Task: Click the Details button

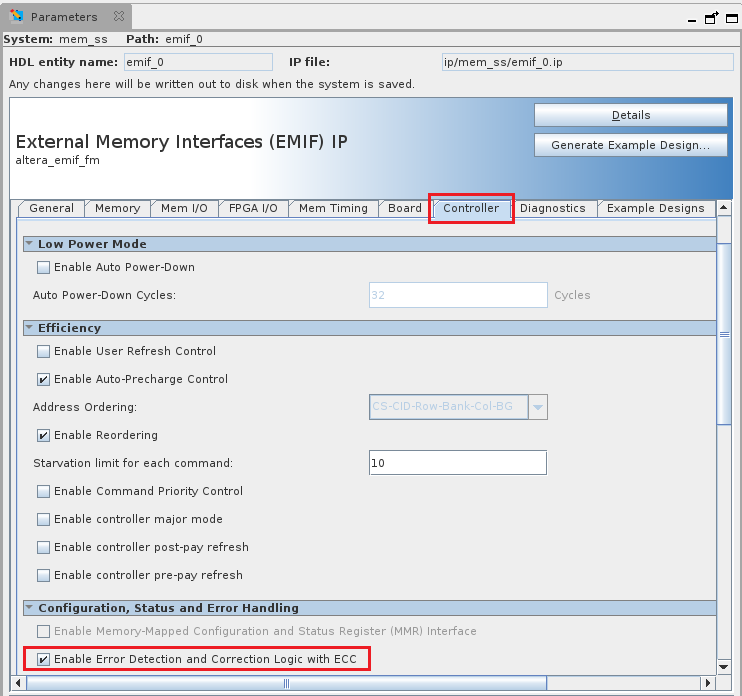Action: pos(630,115)
